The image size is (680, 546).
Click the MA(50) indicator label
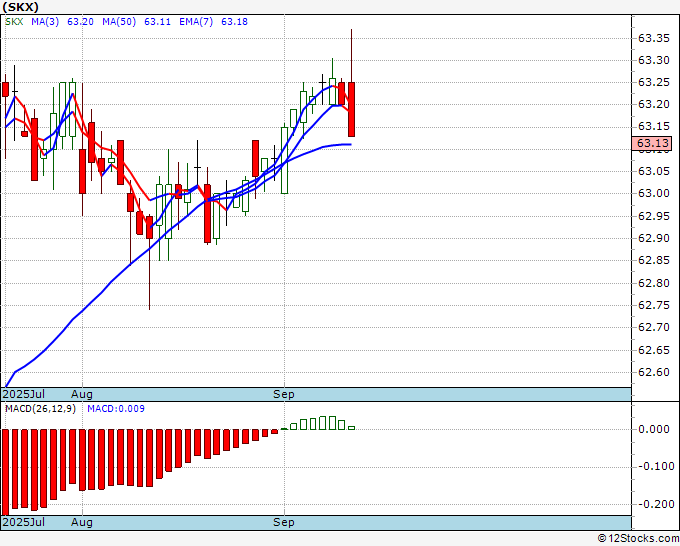pyautogui.click(x=119, y=22)
